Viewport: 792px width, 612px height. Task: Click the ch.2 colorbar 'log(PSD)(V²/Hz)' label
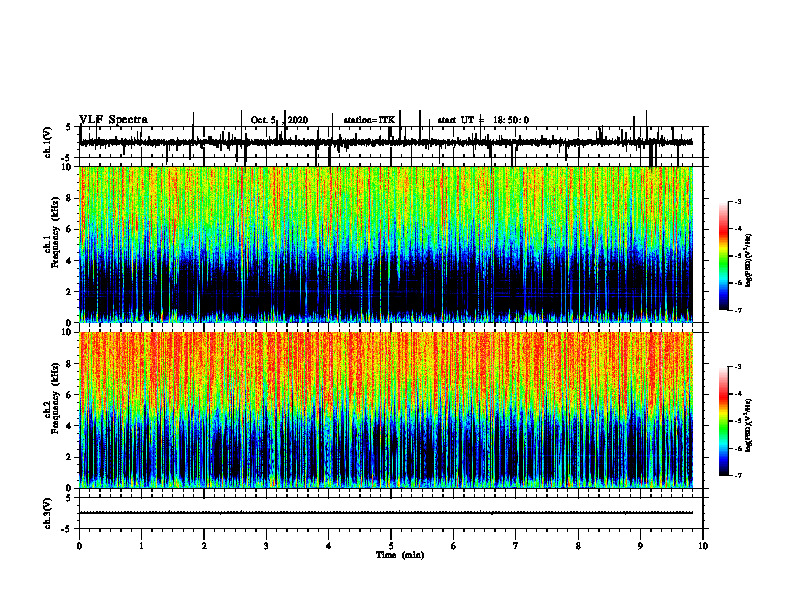coord(749,424)
